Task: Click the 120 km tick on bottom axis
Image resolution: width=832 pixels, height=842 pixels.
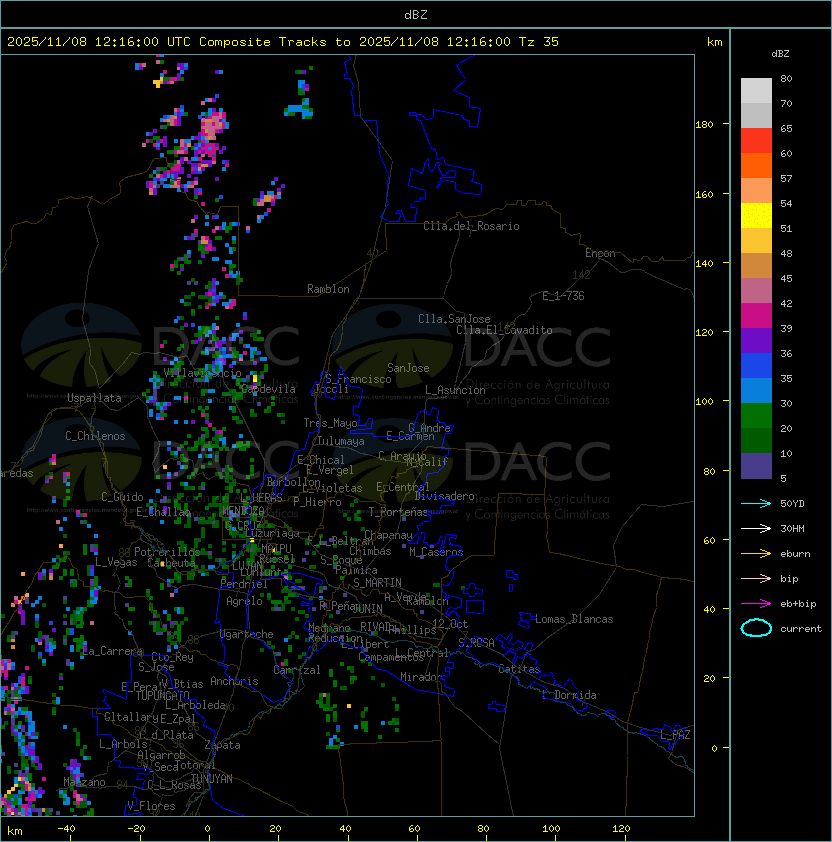Action: [621, 828]
